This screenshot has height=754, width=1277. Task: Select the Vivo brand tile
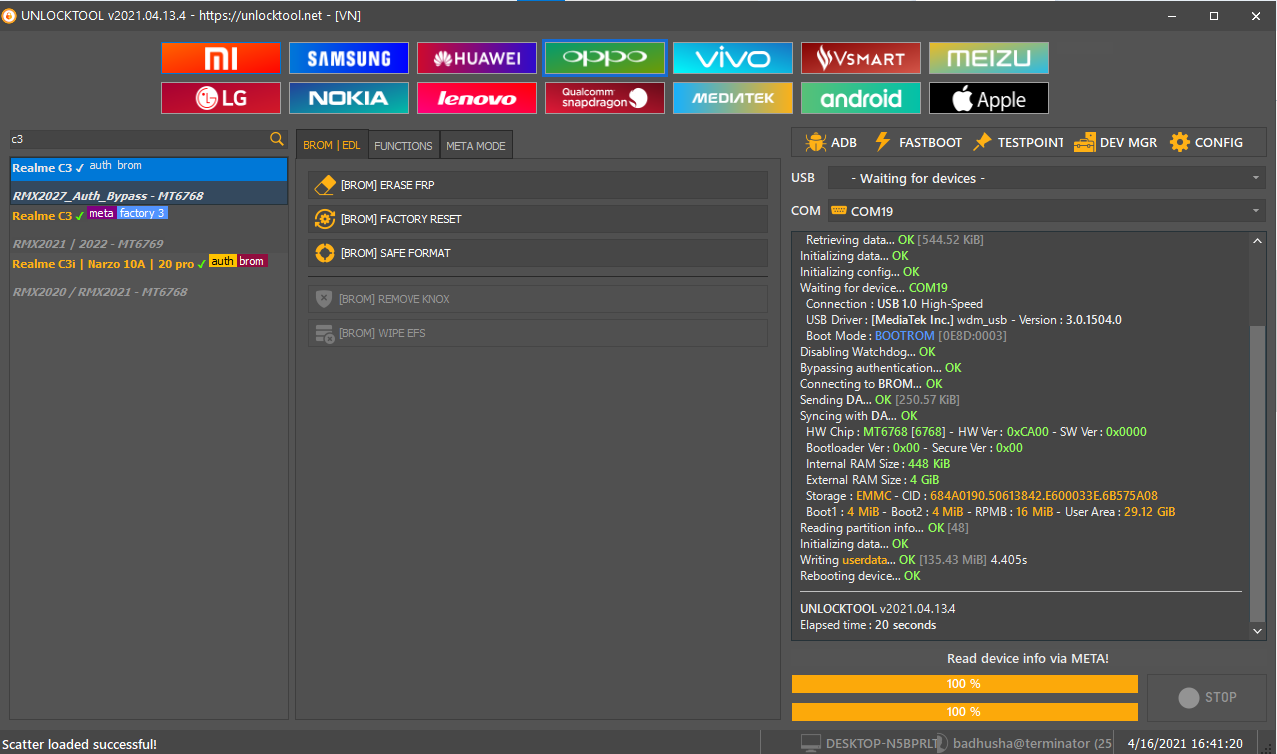(733, 58)
